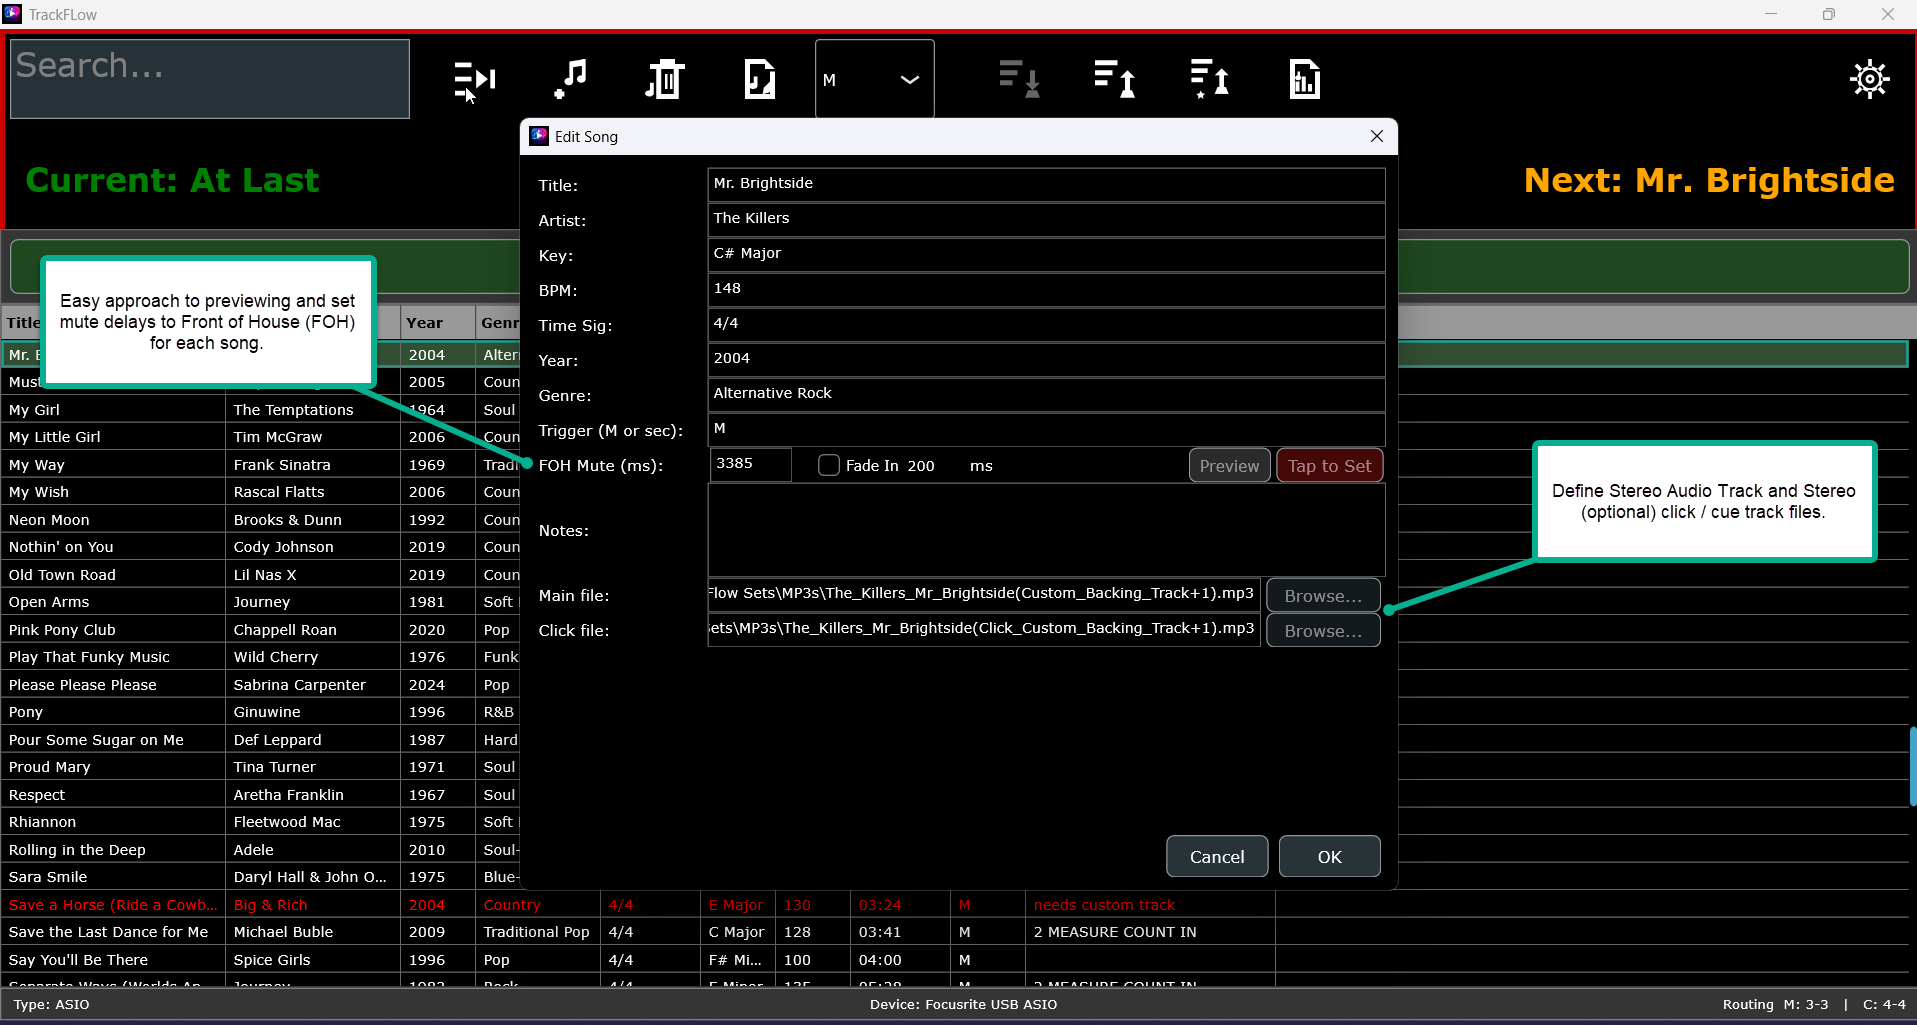Close the Edit Song dialog
1917x1025 pixels.
click(1376, 137)
